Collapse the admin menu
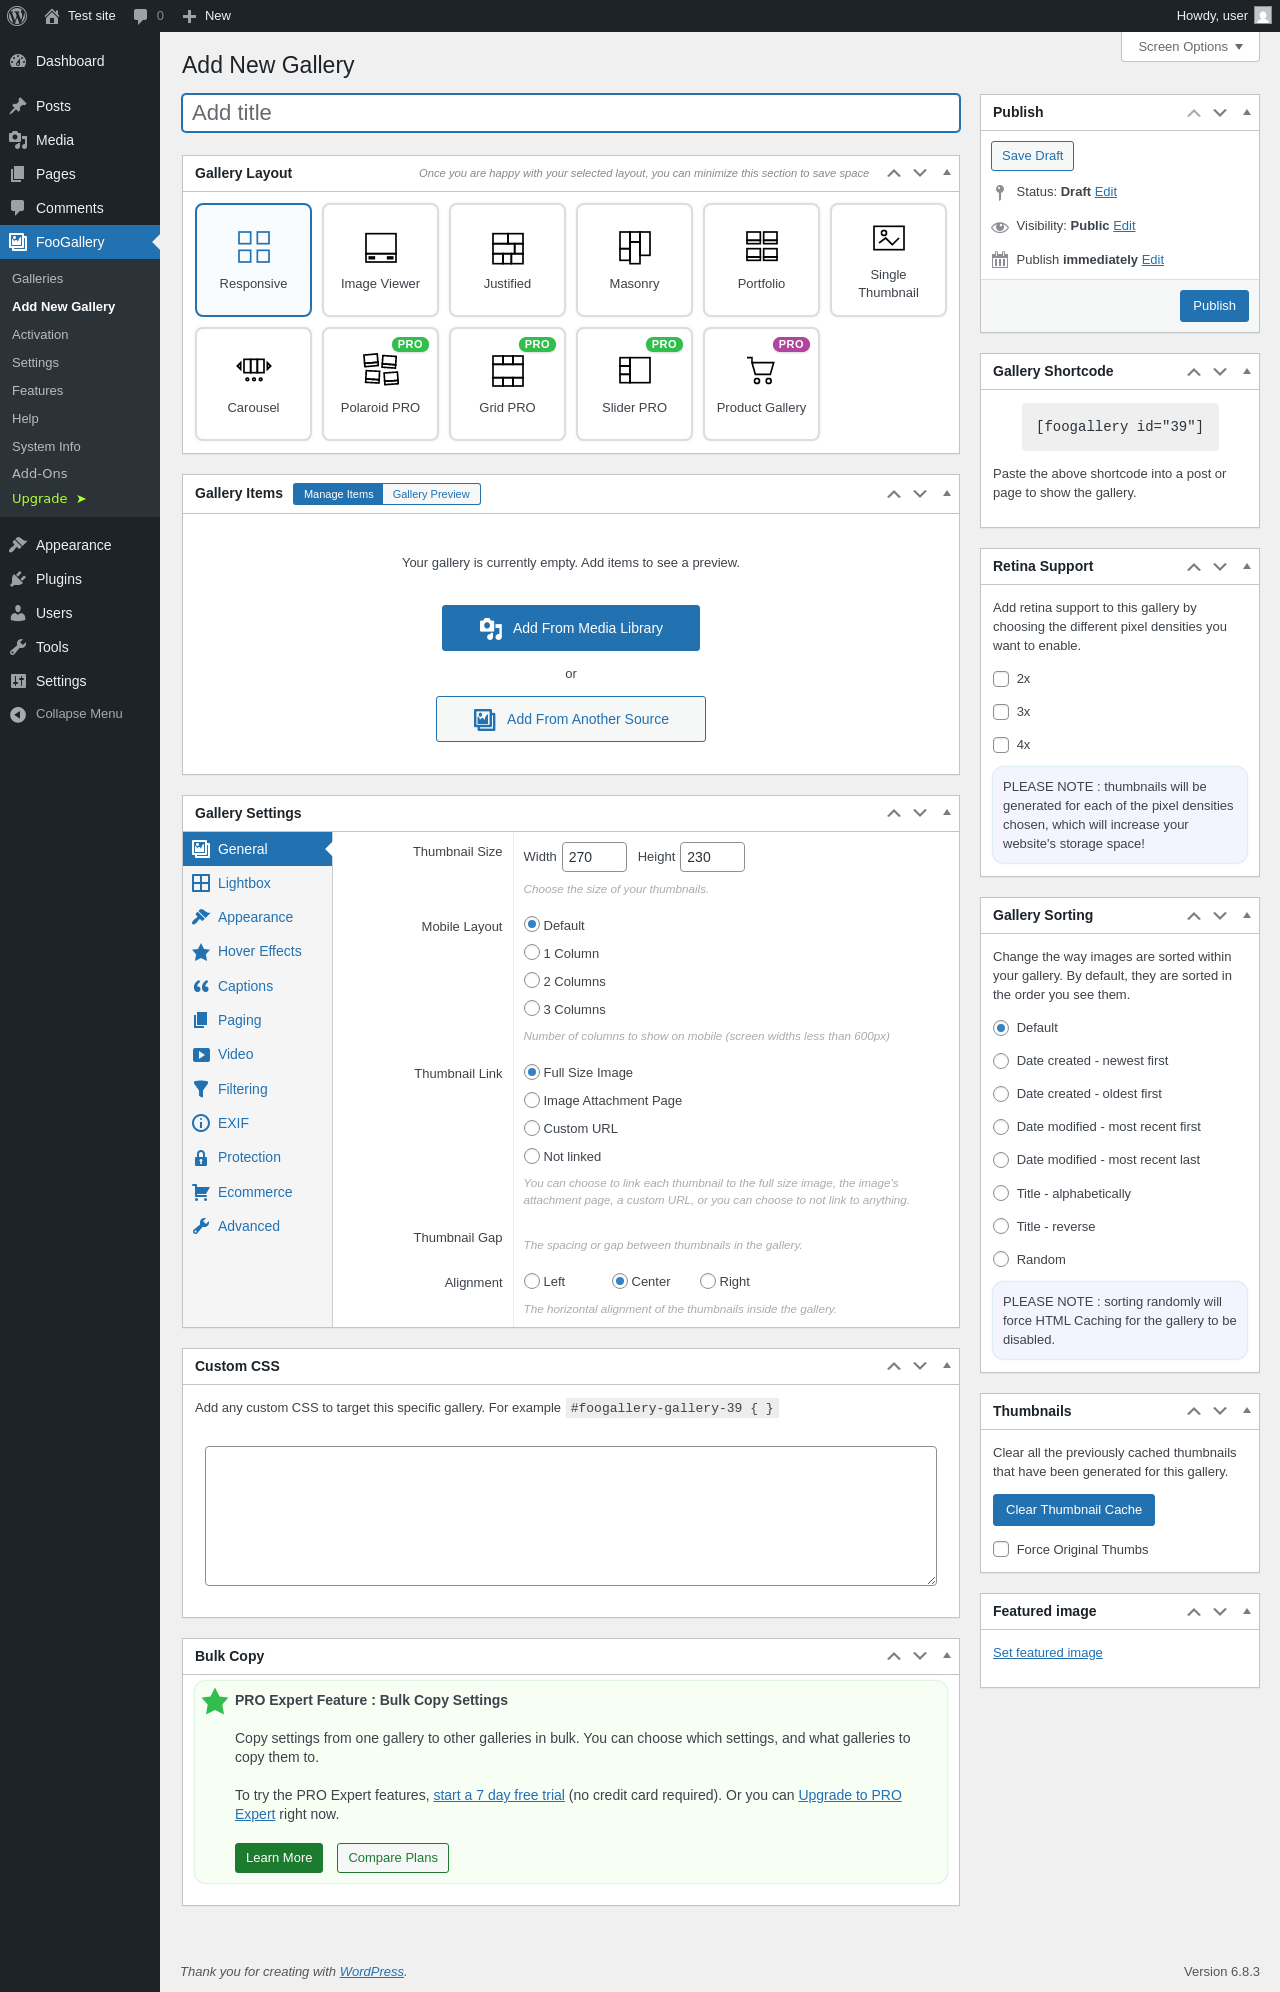1280x1992 pixels. [x=80, y=714]
